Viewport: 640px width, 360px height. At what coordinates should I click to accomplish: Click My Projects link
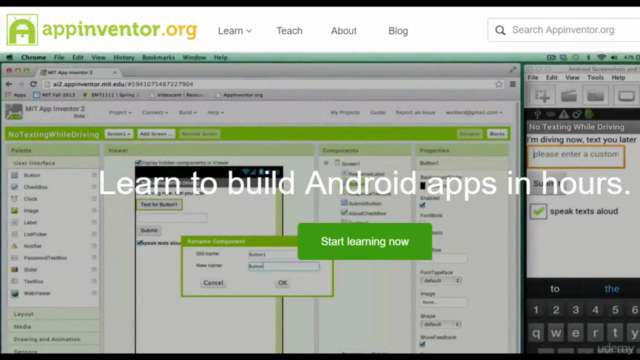tap(345, 112)
